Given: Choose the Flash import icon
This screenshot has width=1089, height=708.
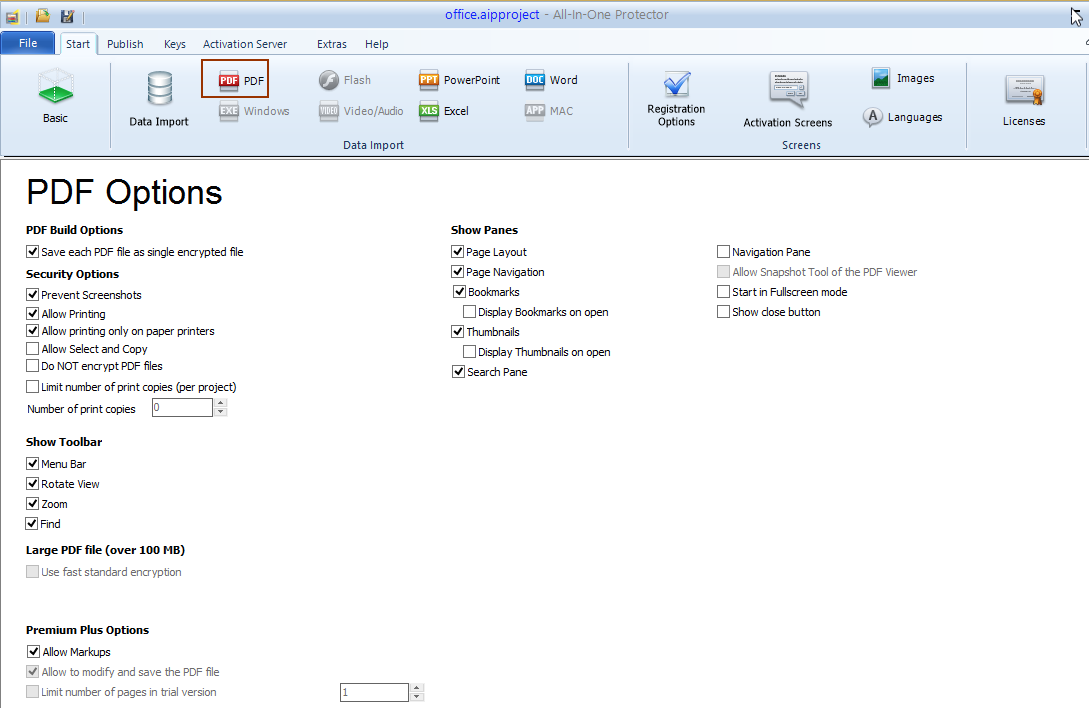Looking at the screenshot, I should click(329, 81).
